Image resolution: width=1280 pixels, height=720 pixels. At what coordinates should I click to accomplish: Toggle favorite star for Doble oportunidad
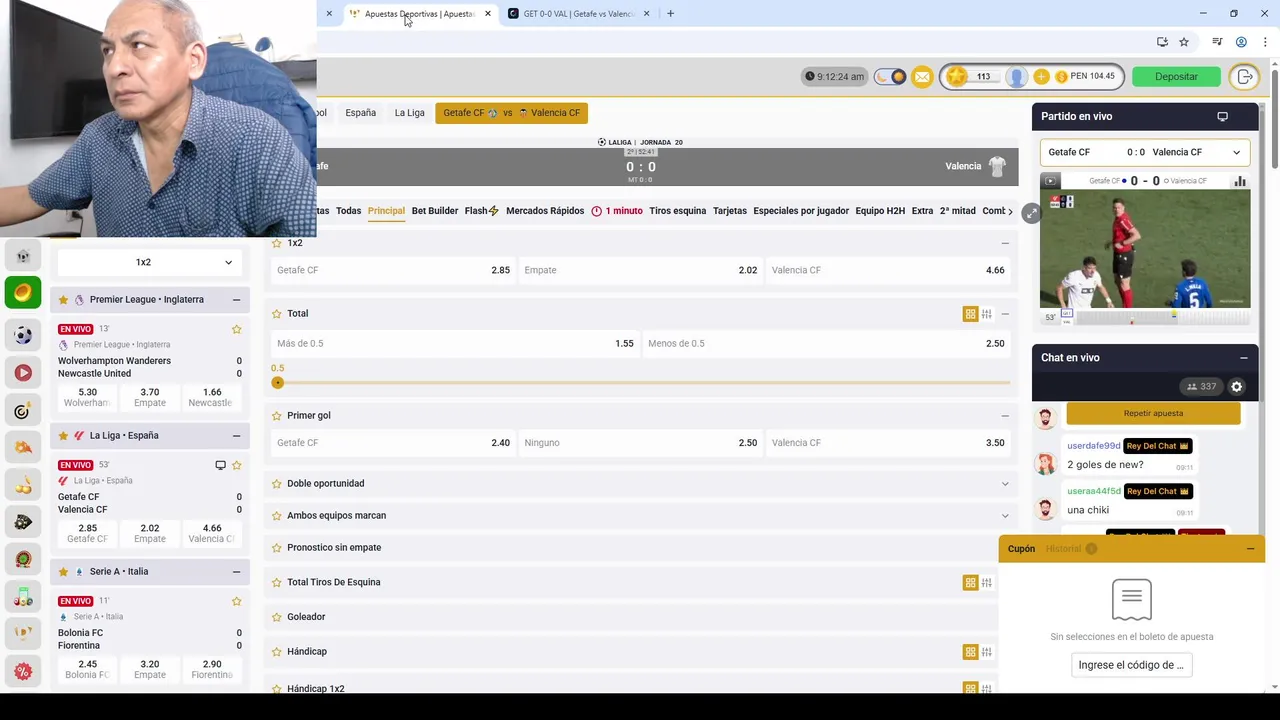[276, 484]
